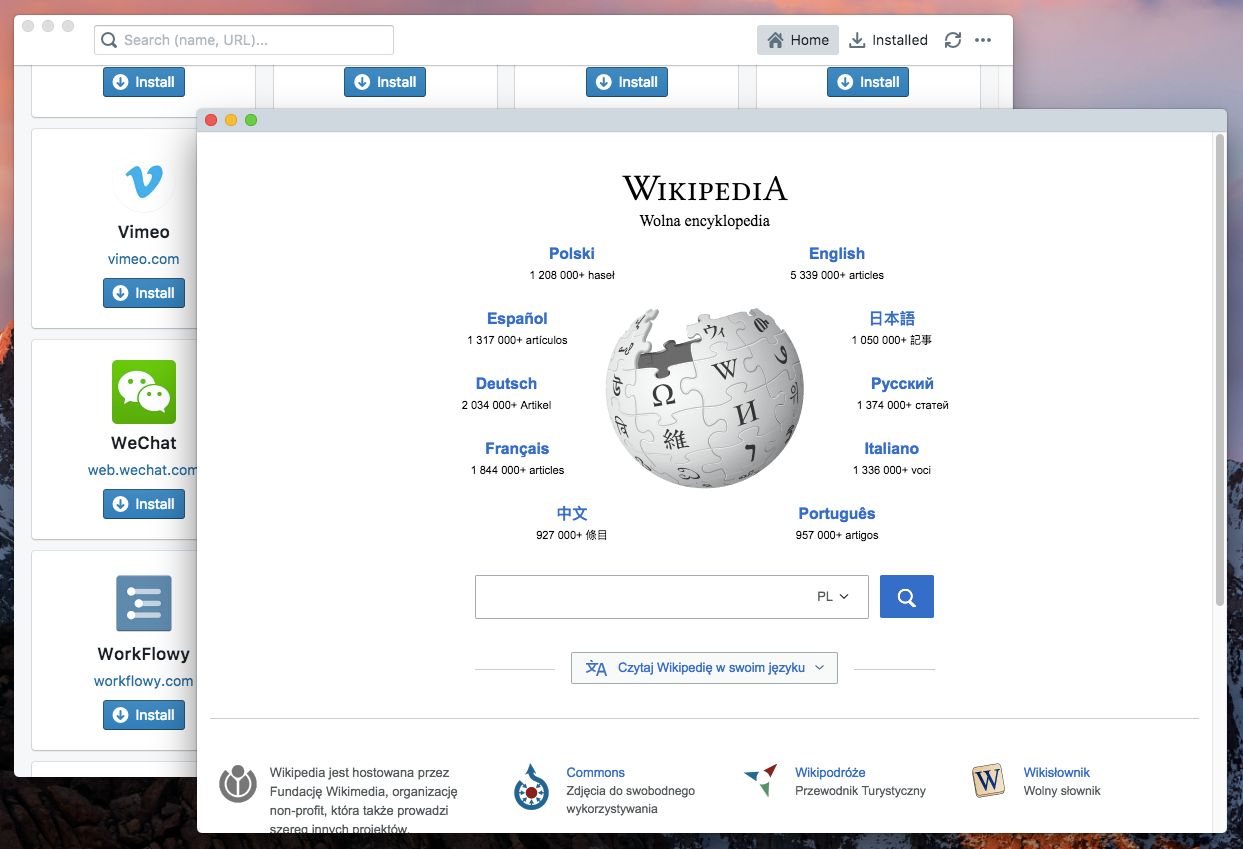This screenshot has width=1243, height=849.
Task: Open the vimeo.com link
Action: pos(144,259)
